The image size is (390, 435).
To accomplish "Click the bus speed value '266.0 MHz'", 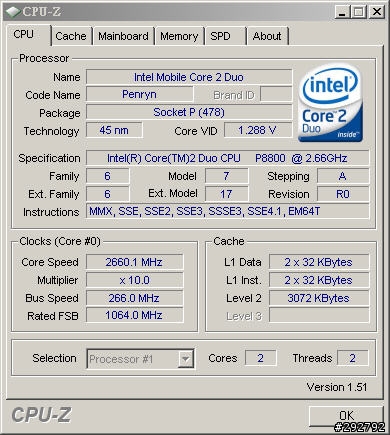I will pos(134,298).
